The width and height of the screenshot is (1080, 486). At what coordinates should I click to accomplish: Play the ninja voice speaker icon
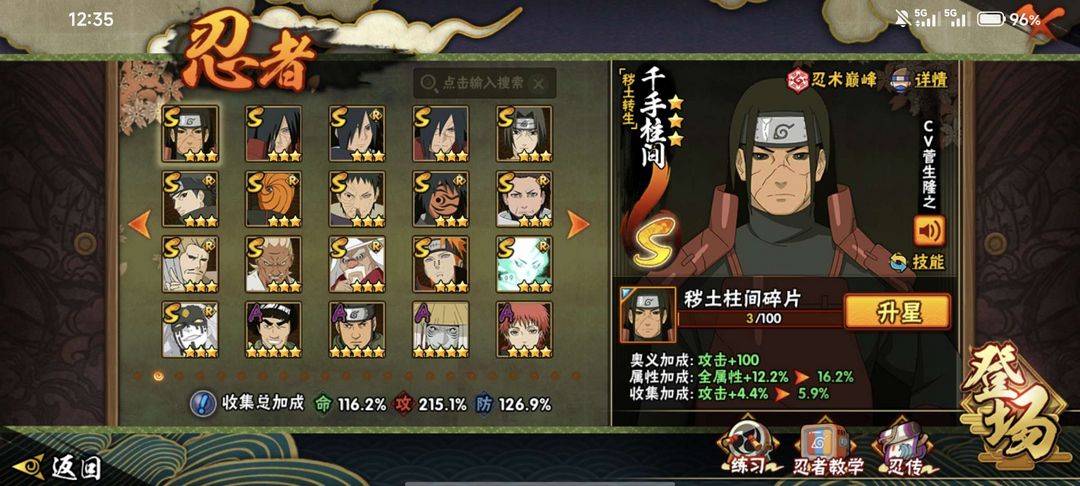pyautogui.click(x=929, y=231)
